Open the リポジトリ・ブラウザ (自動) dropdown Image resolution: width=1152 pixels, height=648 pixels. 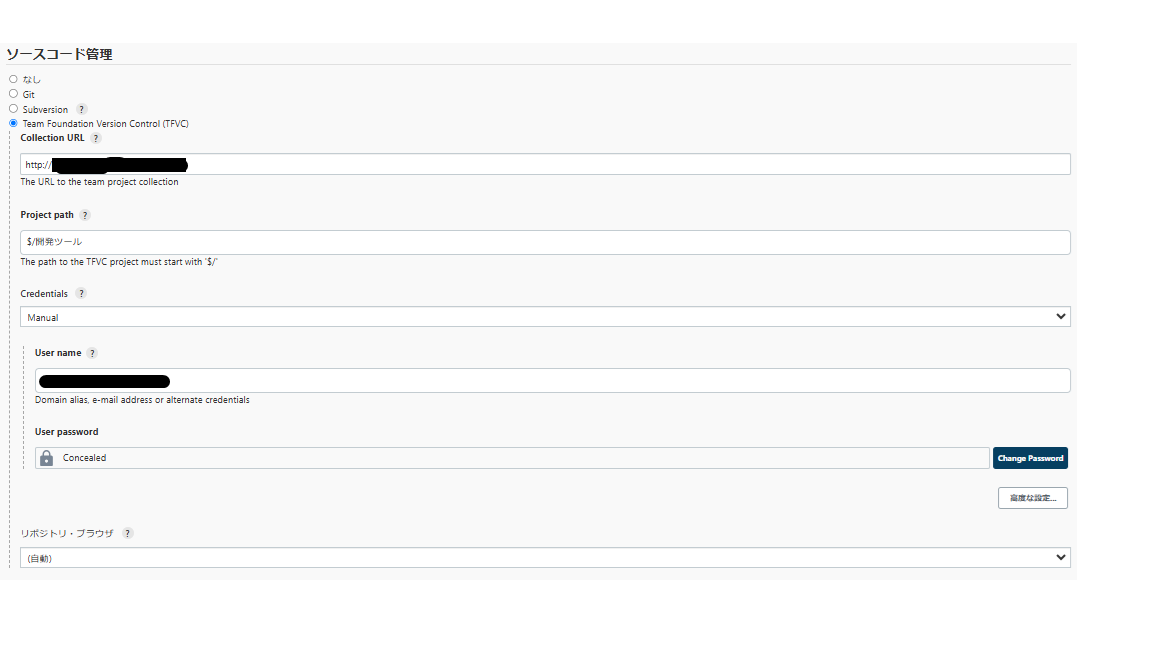point(545,558)
